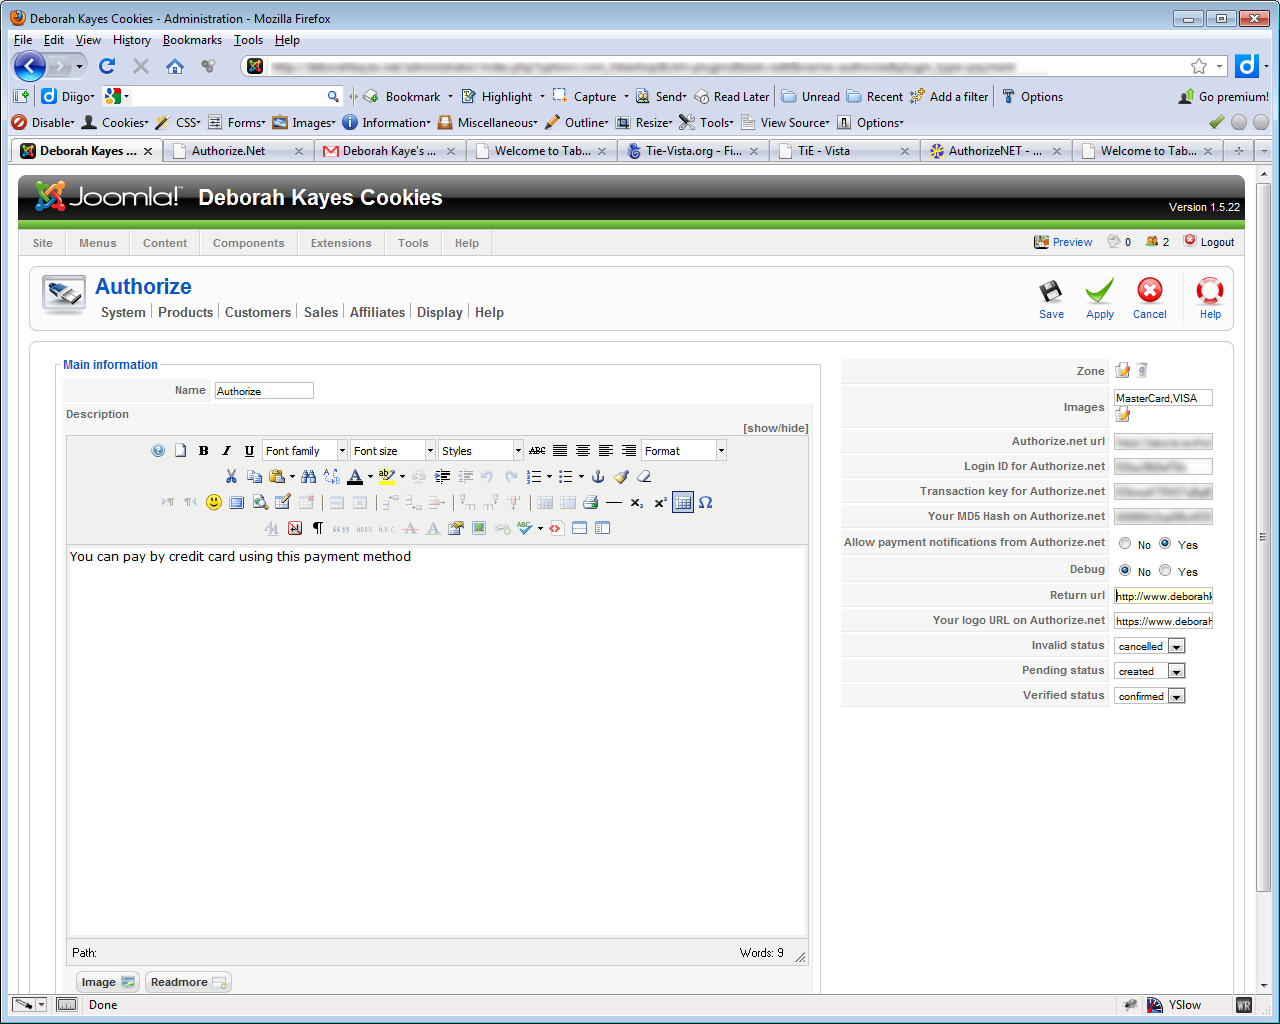The image size is (1280, 1024).
Task: Toggle italic formatting in the editor
Action: [x=227, y=451]
